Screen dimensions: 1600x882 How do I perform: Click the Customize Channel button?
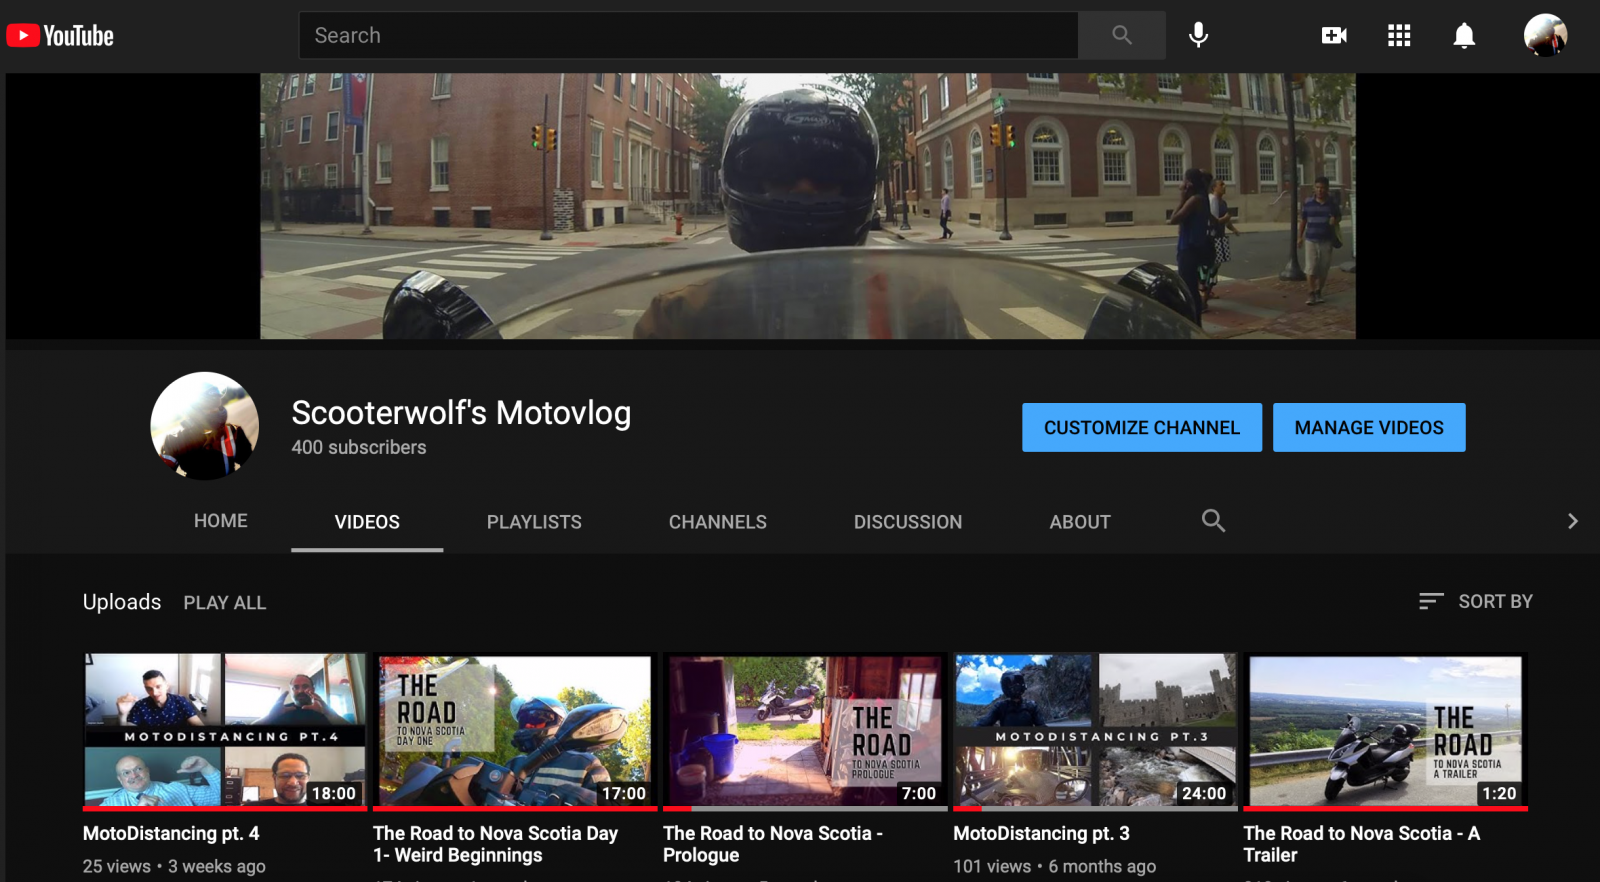(x=1141, y=427)
